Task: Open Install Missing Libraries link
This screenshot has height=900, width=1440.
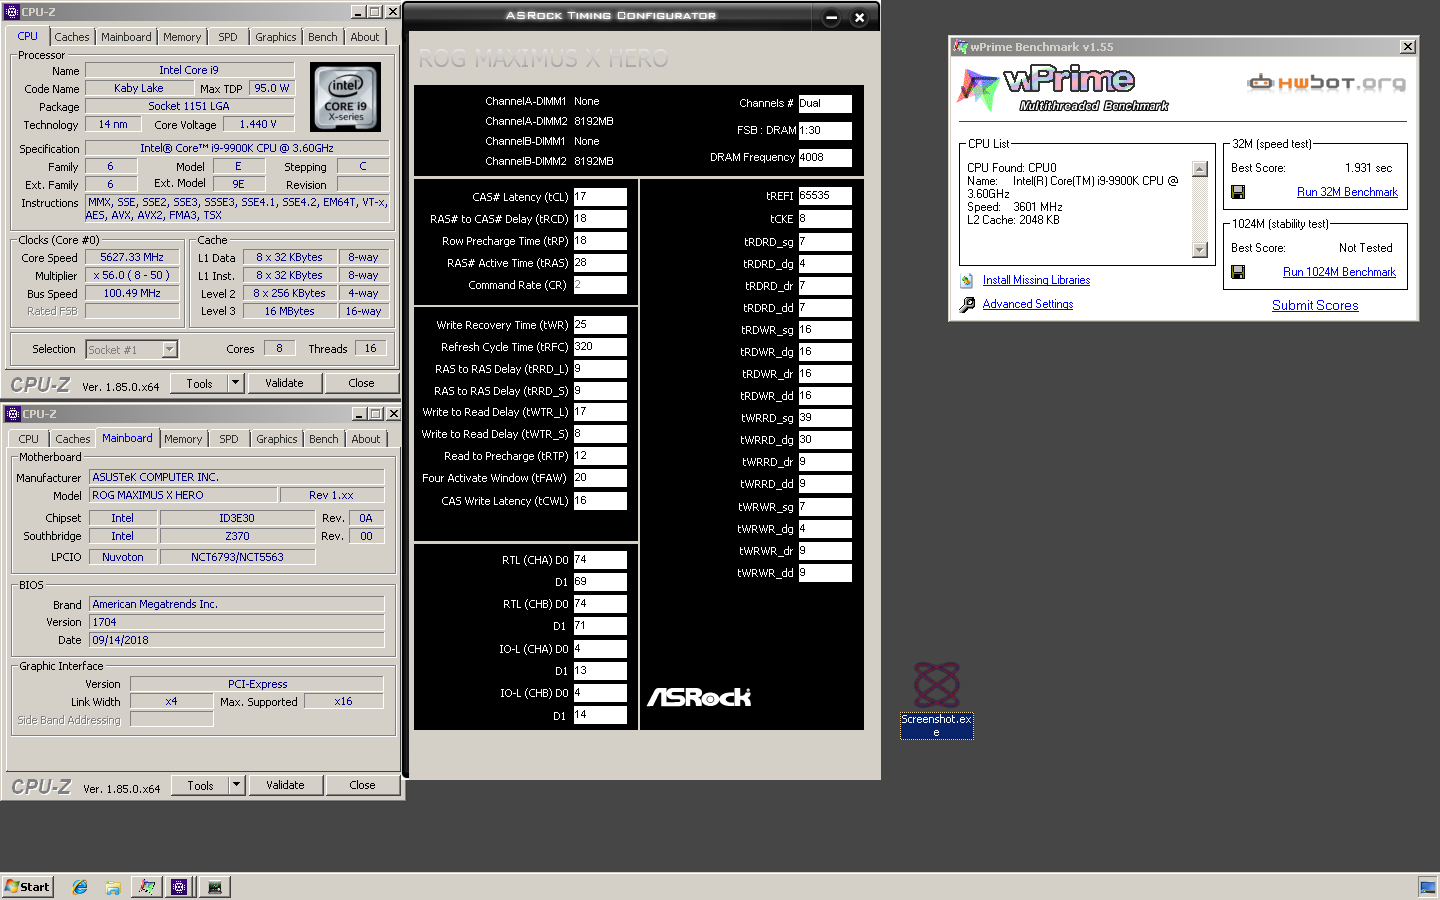Action: (1036, 281)
